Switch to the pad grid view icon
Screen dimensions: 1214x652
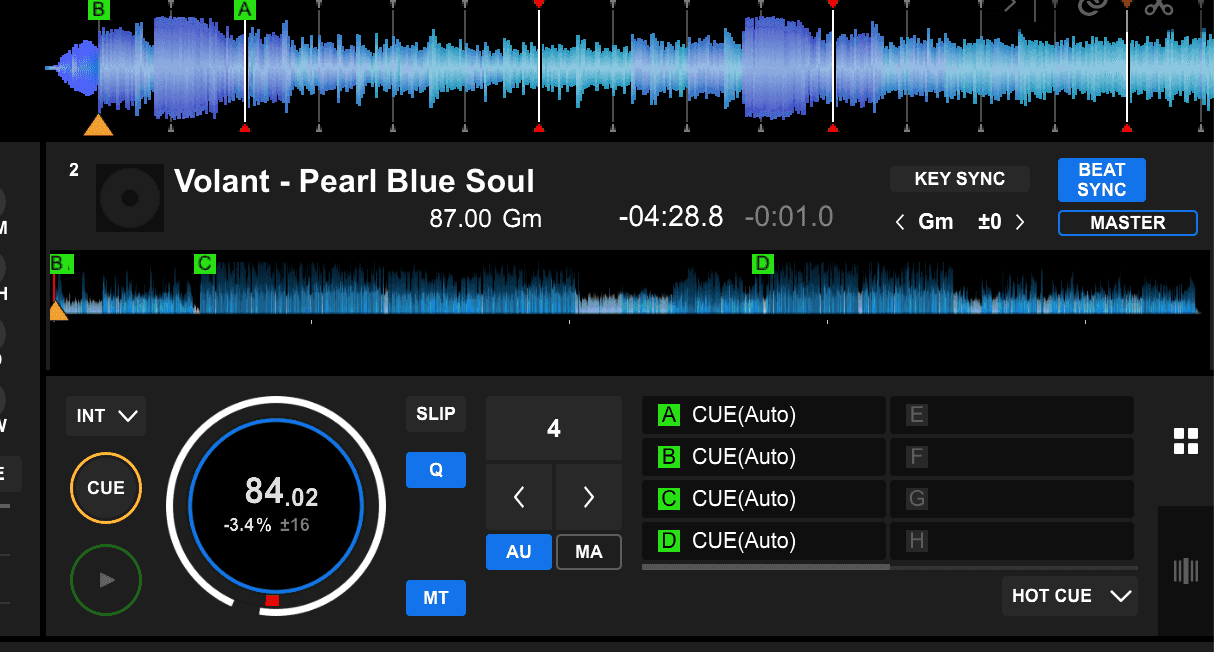coord(1185,441)
